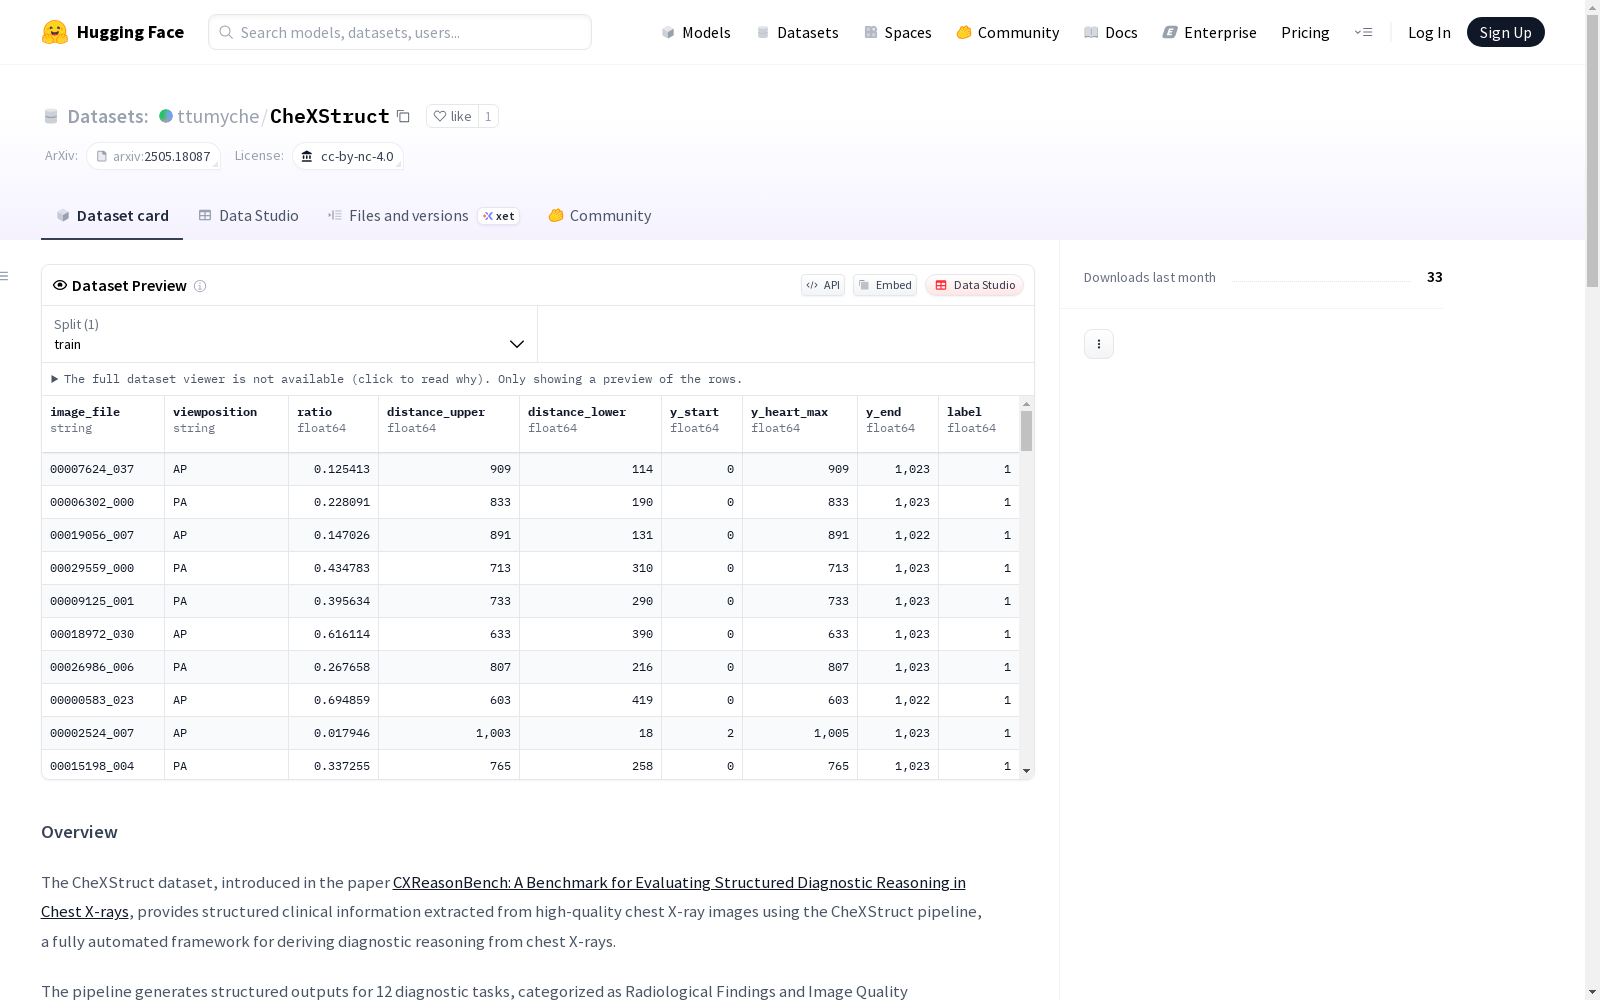Expand the full dataset viewer not available notice
1600x1000 pixels.
[397, 379]
